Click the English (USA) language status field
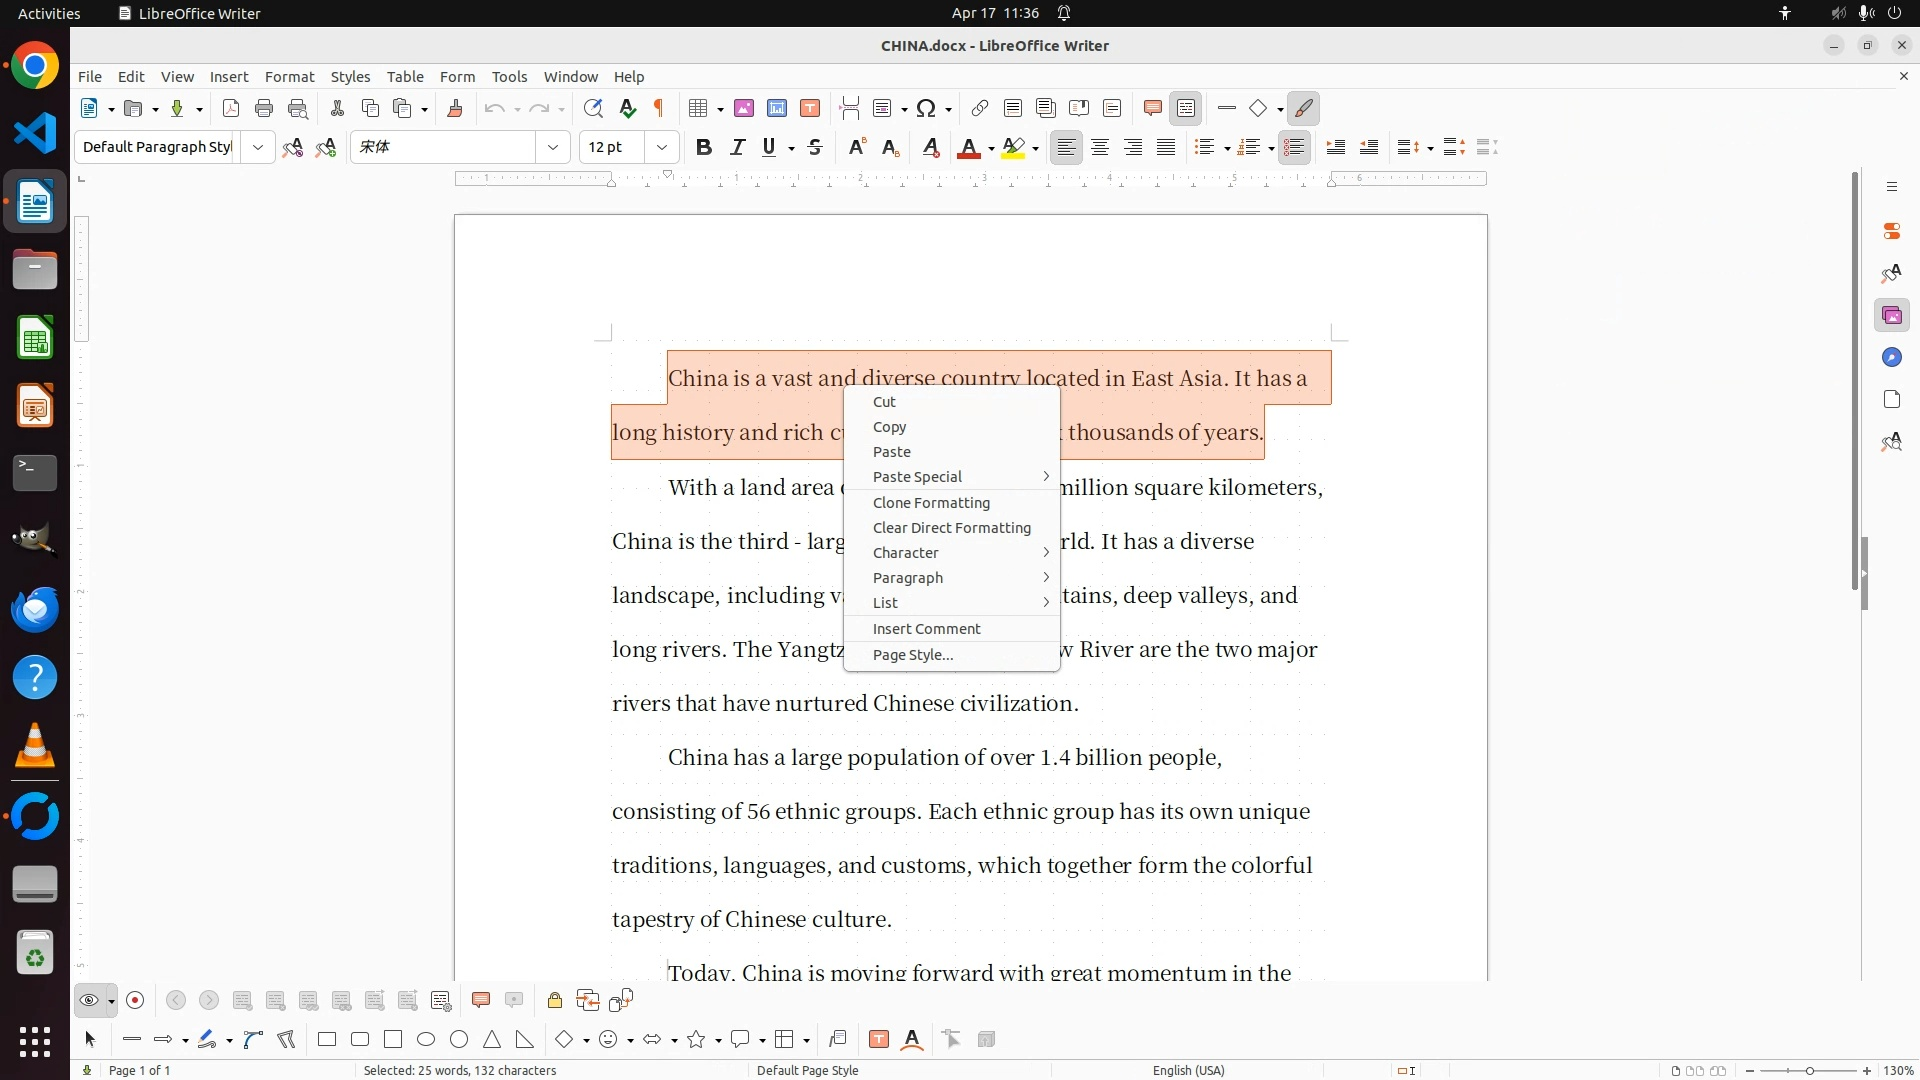Screen dimensions: 1920x1080 click(x=1188, y=1071)
